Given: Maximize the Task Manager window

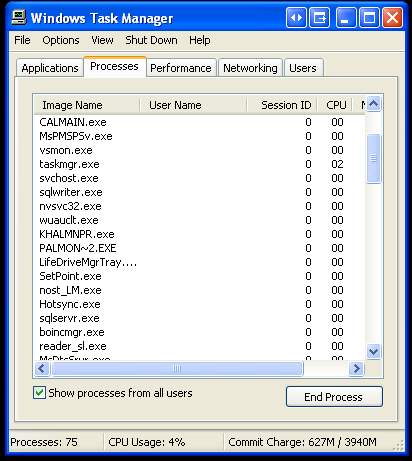Looking at the screenshot, I should coord(369,17).
